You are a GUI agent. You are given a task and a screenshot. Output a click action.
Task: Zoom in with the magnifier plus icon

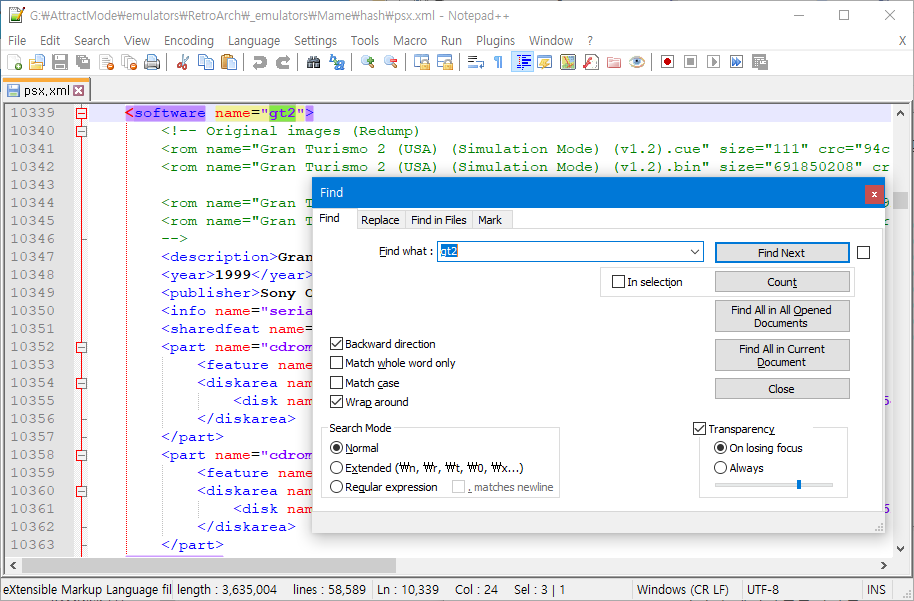[367, 62]
